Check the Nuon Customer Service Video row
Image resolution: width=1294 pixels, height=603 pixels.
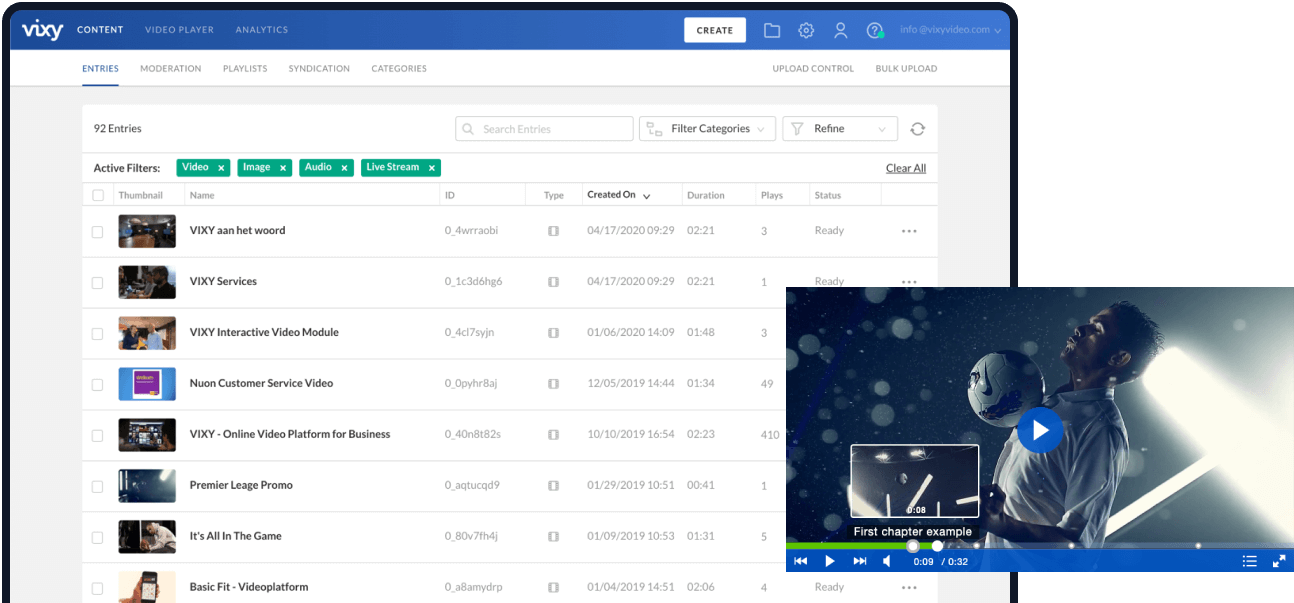tap(98, 385)
